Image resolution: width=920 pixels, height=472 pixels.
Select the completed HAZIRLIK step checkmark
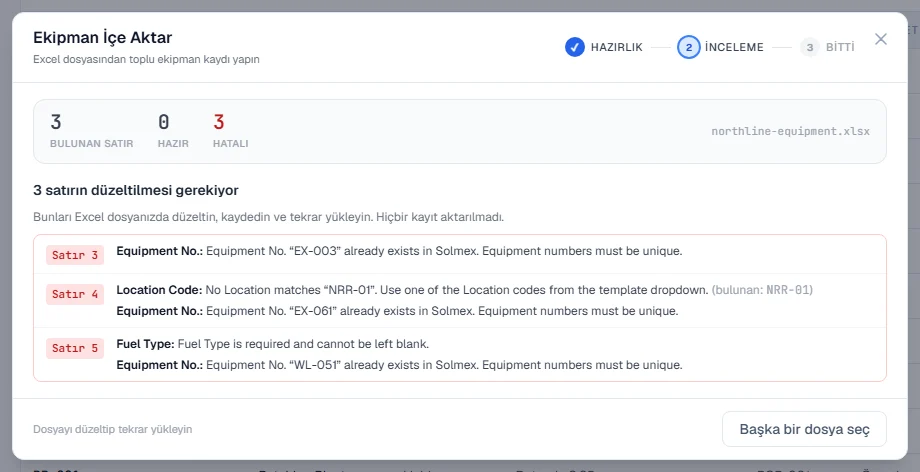click(574, 47)
